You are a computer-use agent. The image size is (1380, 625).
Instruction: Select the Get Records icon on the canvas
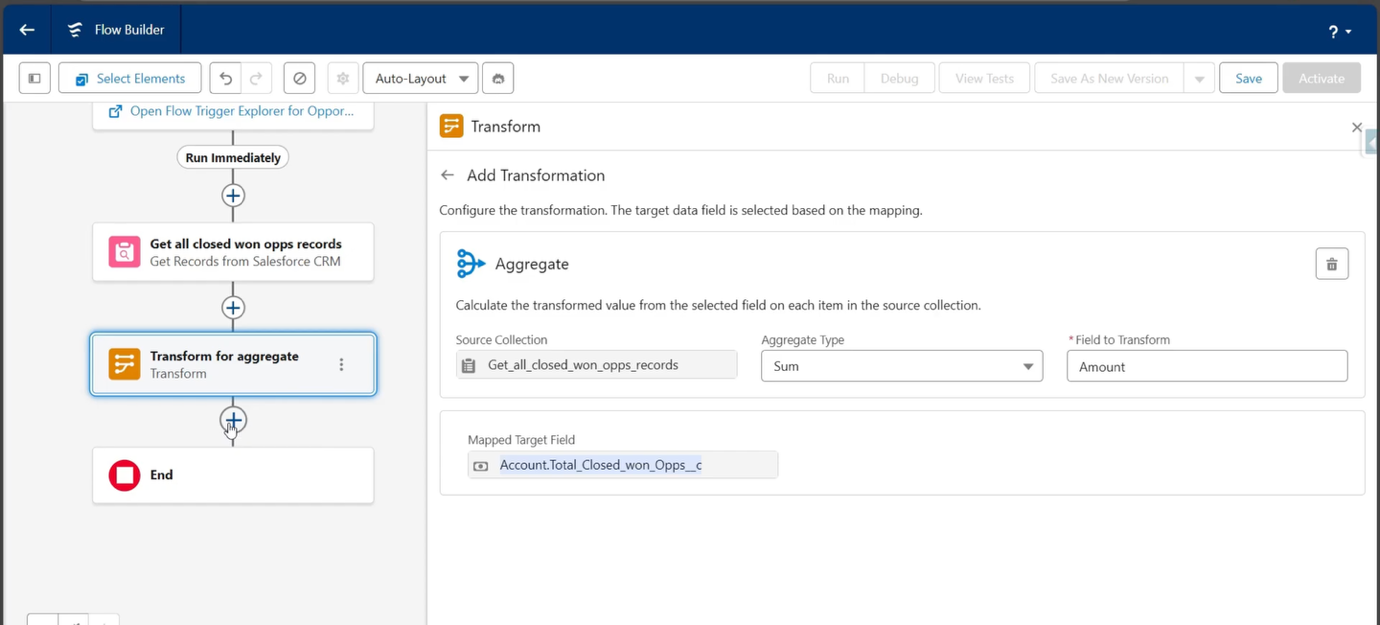point(123,252)
